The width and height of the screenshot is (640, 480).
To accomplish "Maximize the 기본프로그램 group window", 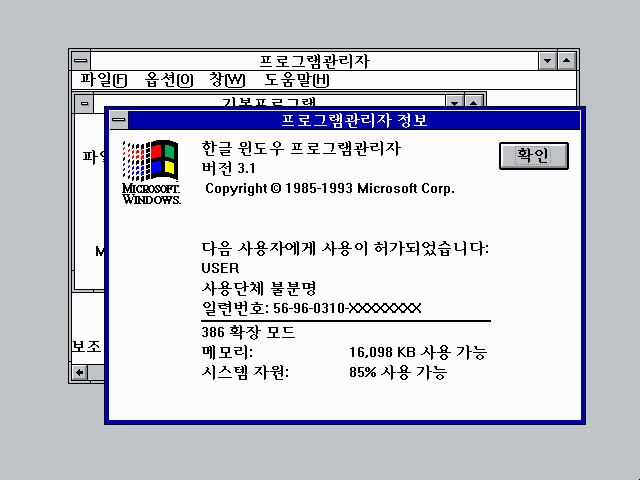I will pyautogui.click(x=473, y=101).
